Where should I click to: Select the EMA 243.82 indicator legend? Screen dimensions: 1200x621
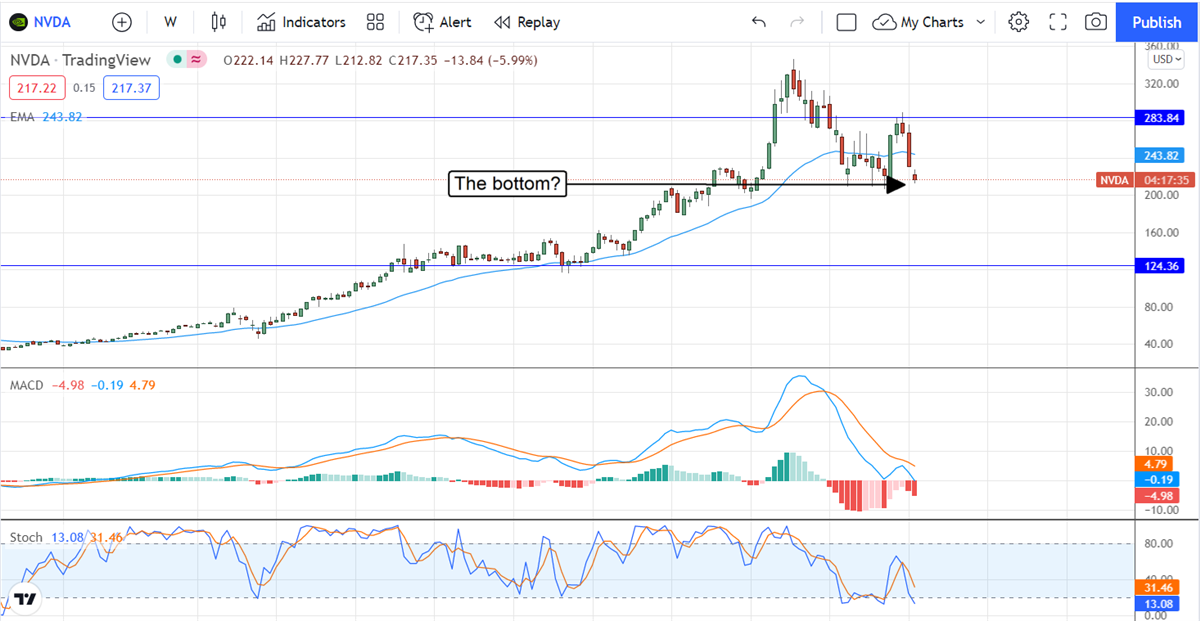(46, 117)
